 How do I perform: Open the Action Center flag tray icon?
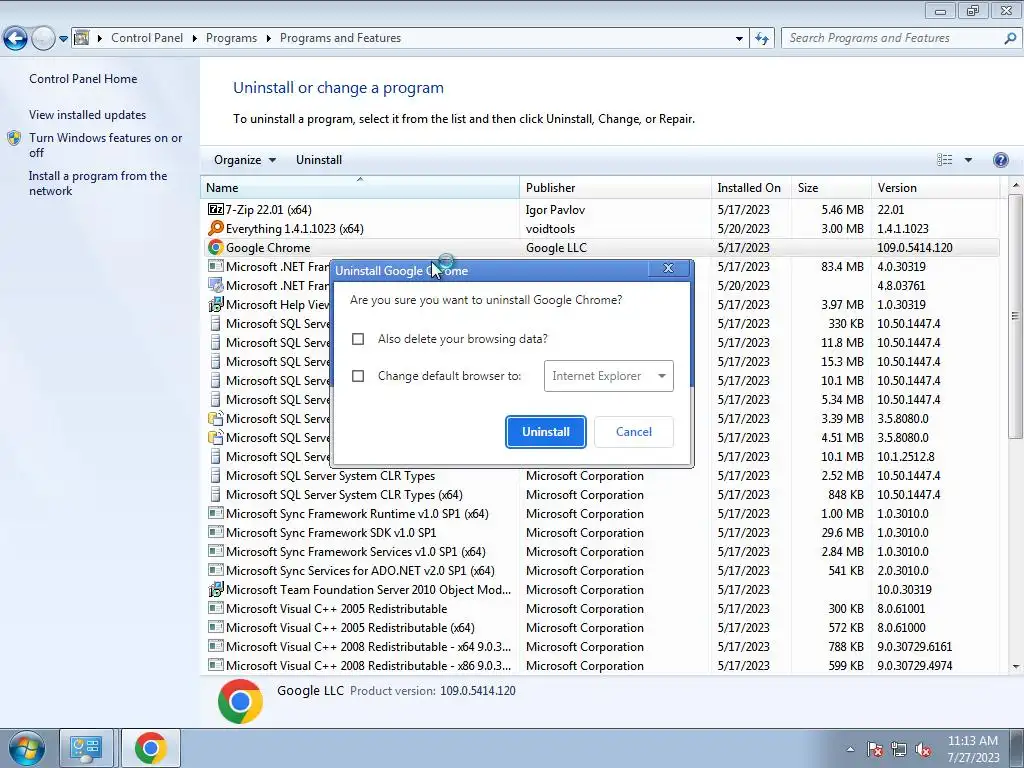pos(875,749)
